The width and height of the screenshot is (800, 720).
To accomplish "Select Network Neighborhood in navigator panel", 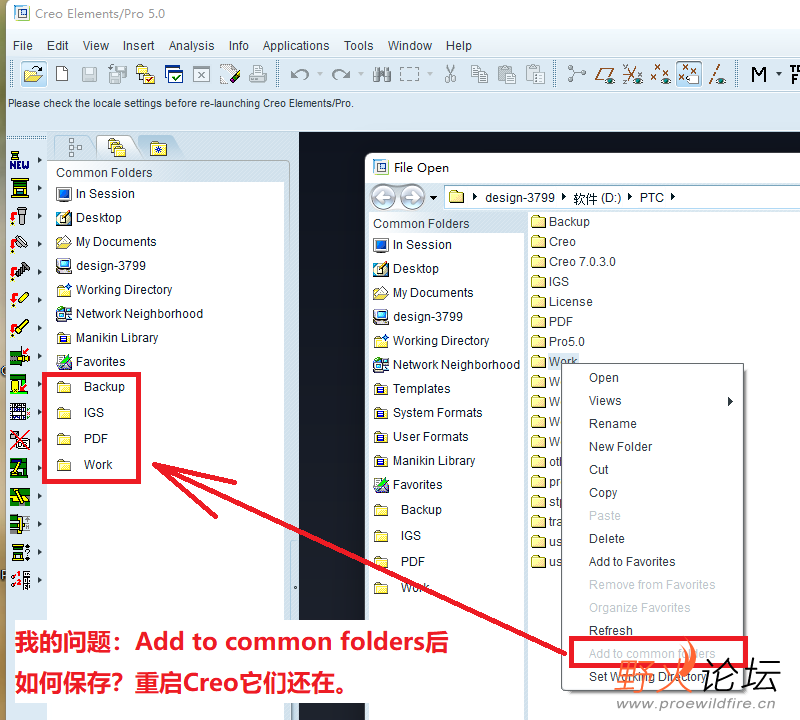I will click(130, 314).
